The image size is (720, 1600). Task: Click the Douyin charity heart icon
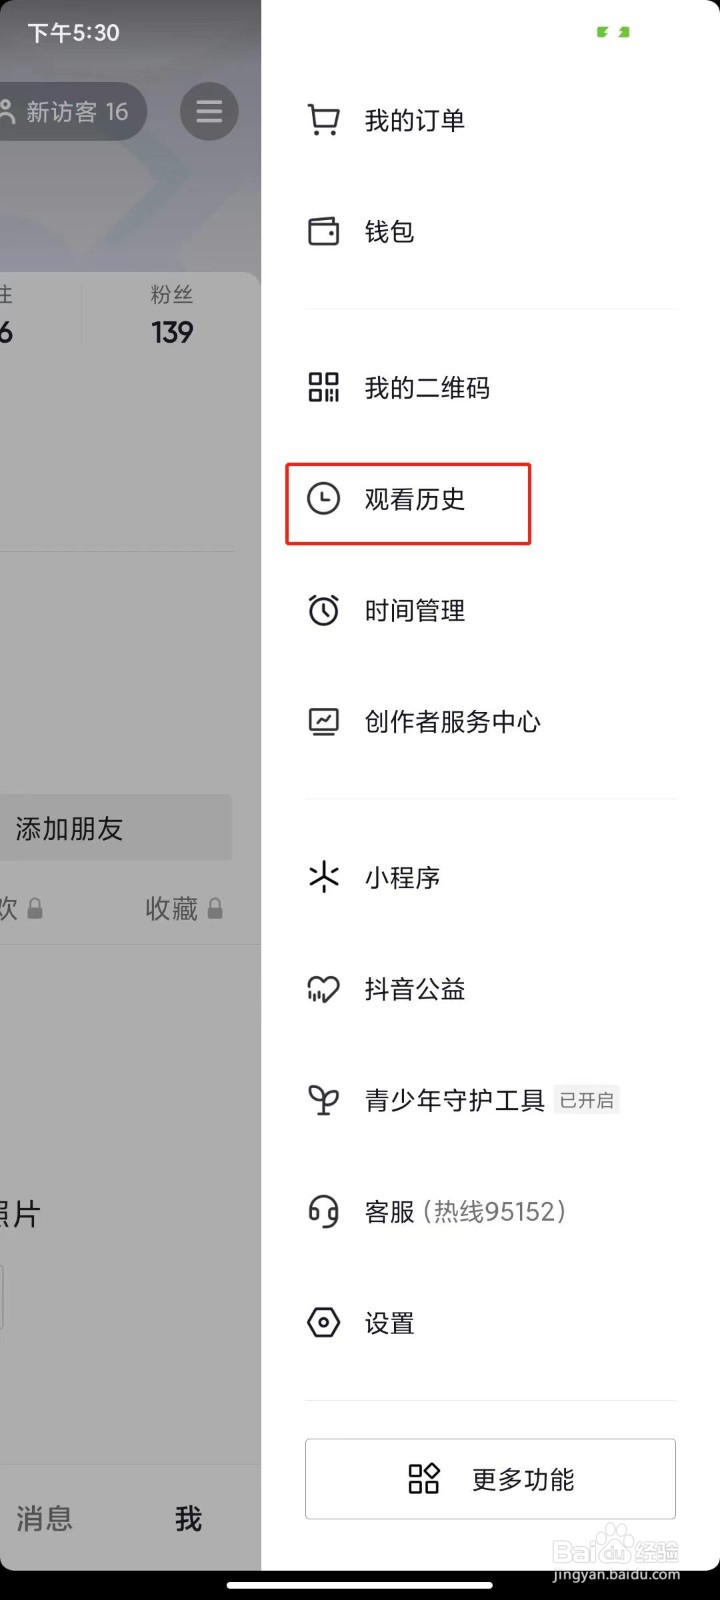point(323,989)
